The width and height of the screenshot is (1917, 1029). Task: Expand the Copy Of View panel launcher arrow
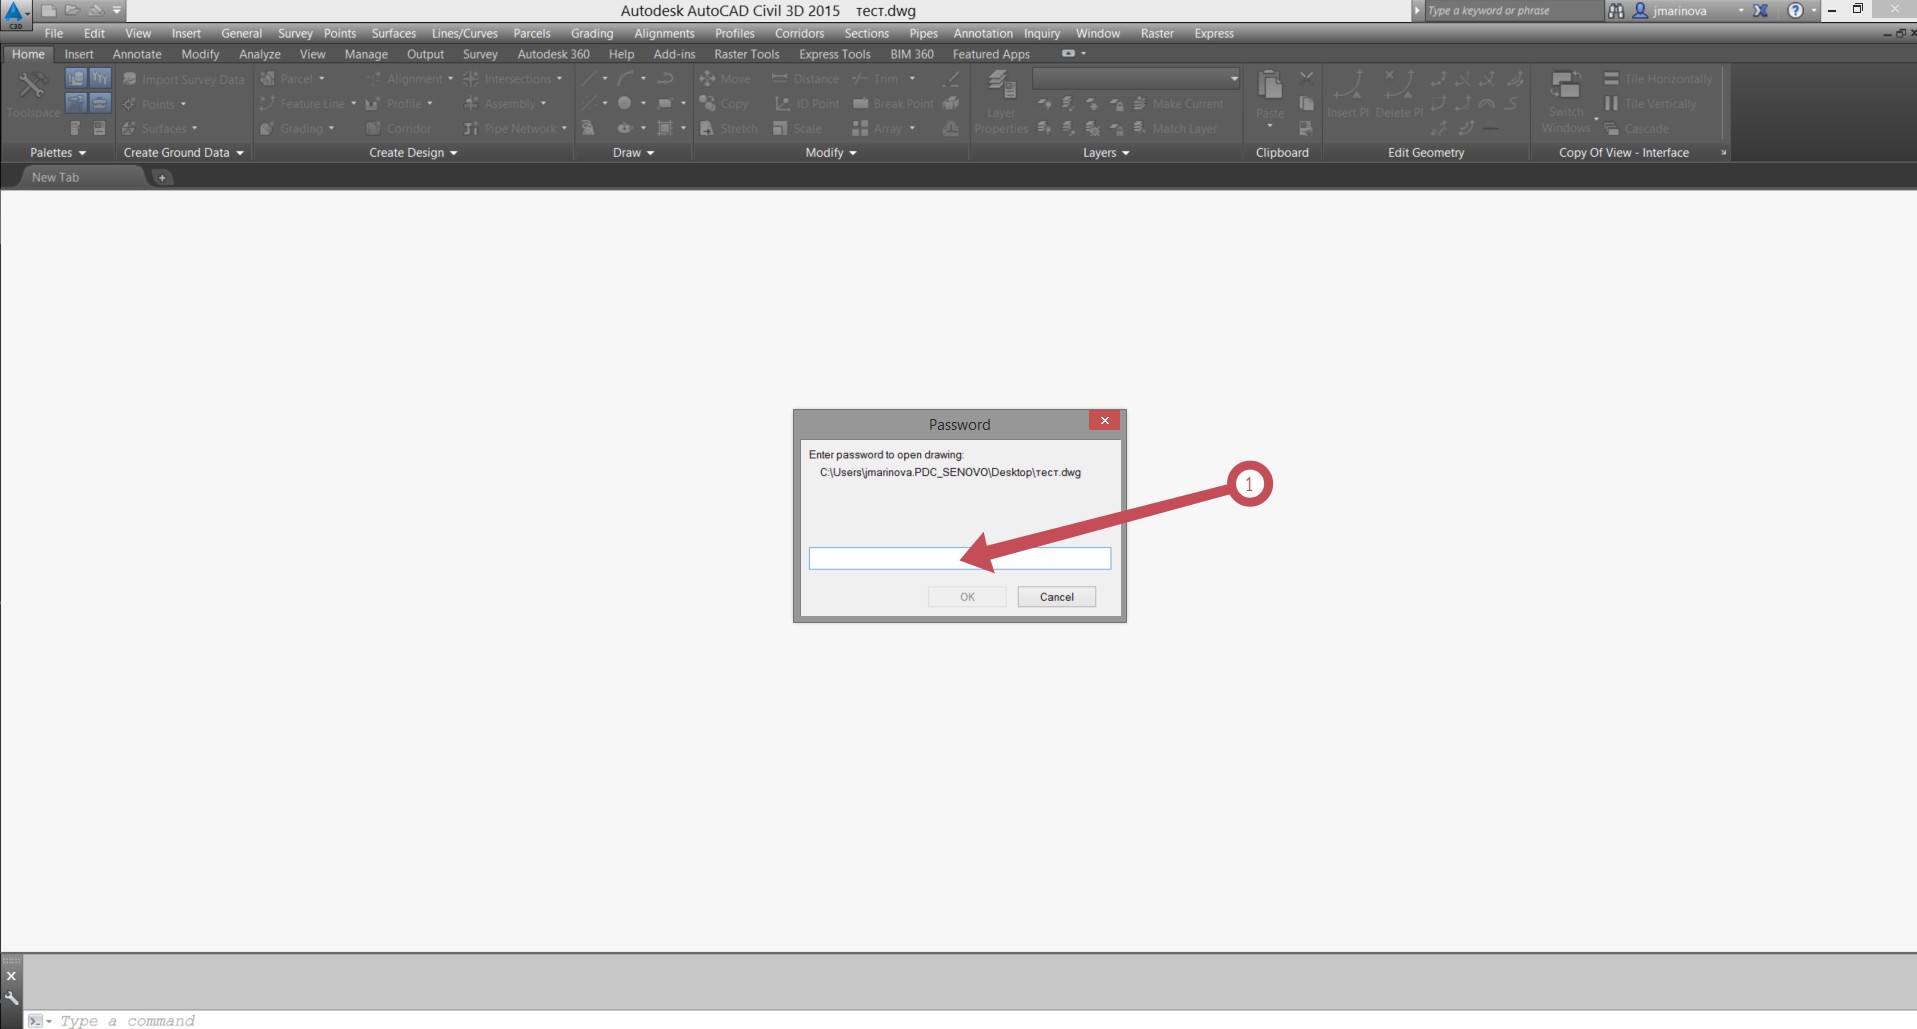(x=1723, y=153)
